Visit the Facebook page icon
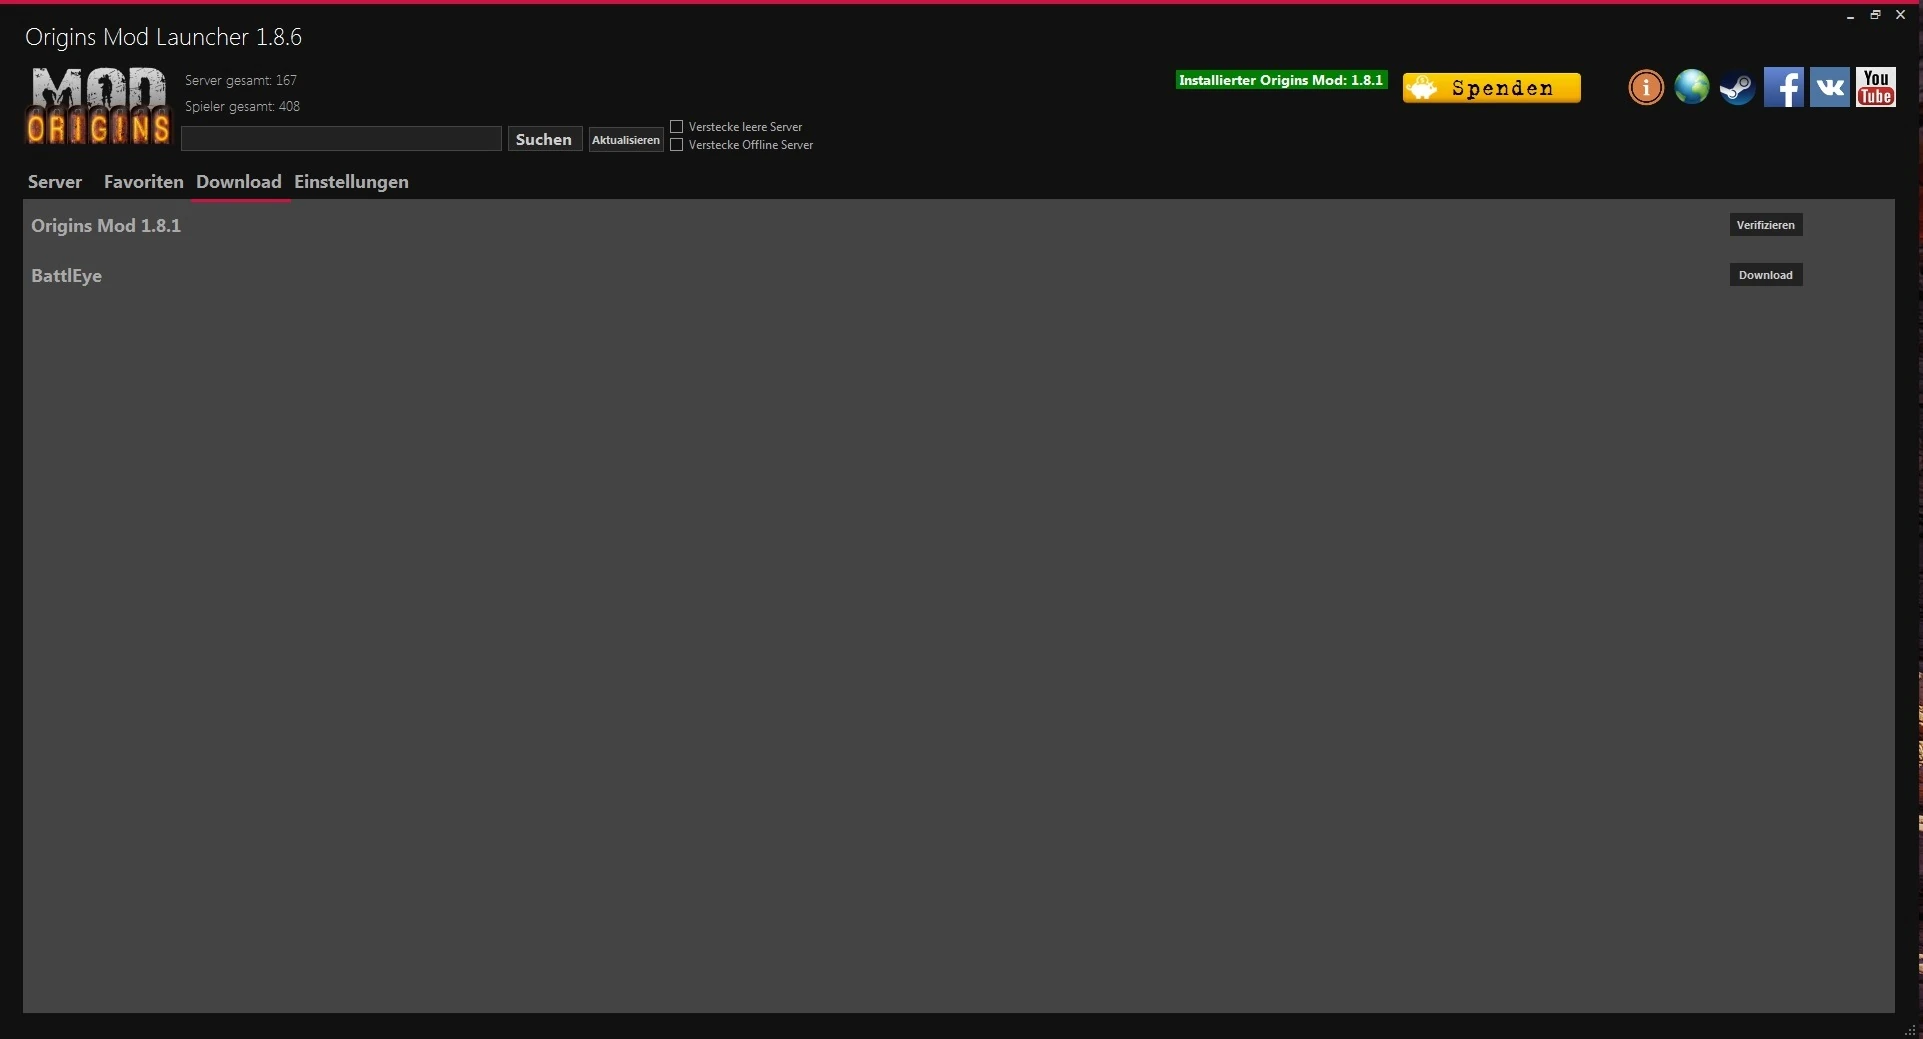Viewport: 1923px width, 1039px height. (x=1784, y=87)
